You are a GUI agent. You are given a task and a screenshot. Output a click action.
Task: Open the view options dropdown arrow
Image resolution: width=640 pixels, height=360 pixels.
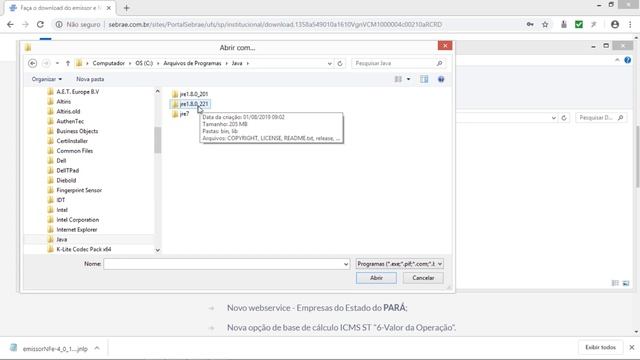click(x=408, y=79)
